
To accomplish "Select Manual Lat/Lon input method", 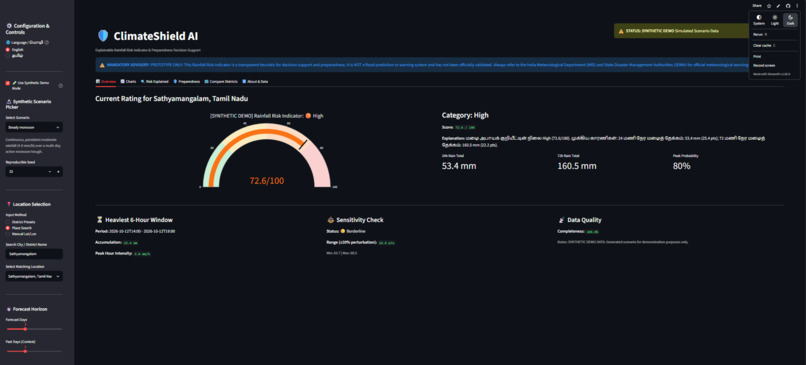I will tap(8, 233).
